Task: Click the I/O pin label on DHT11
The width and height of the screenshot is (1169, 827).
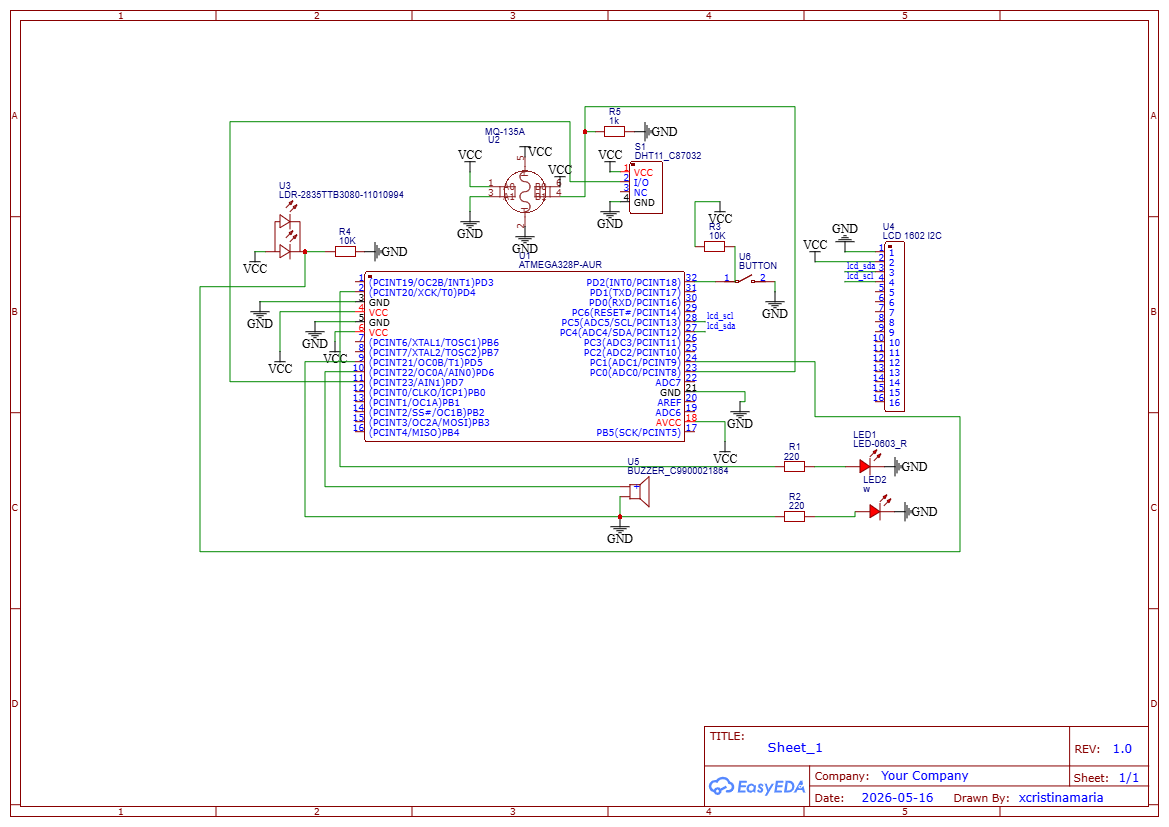Action: (641, 183)
